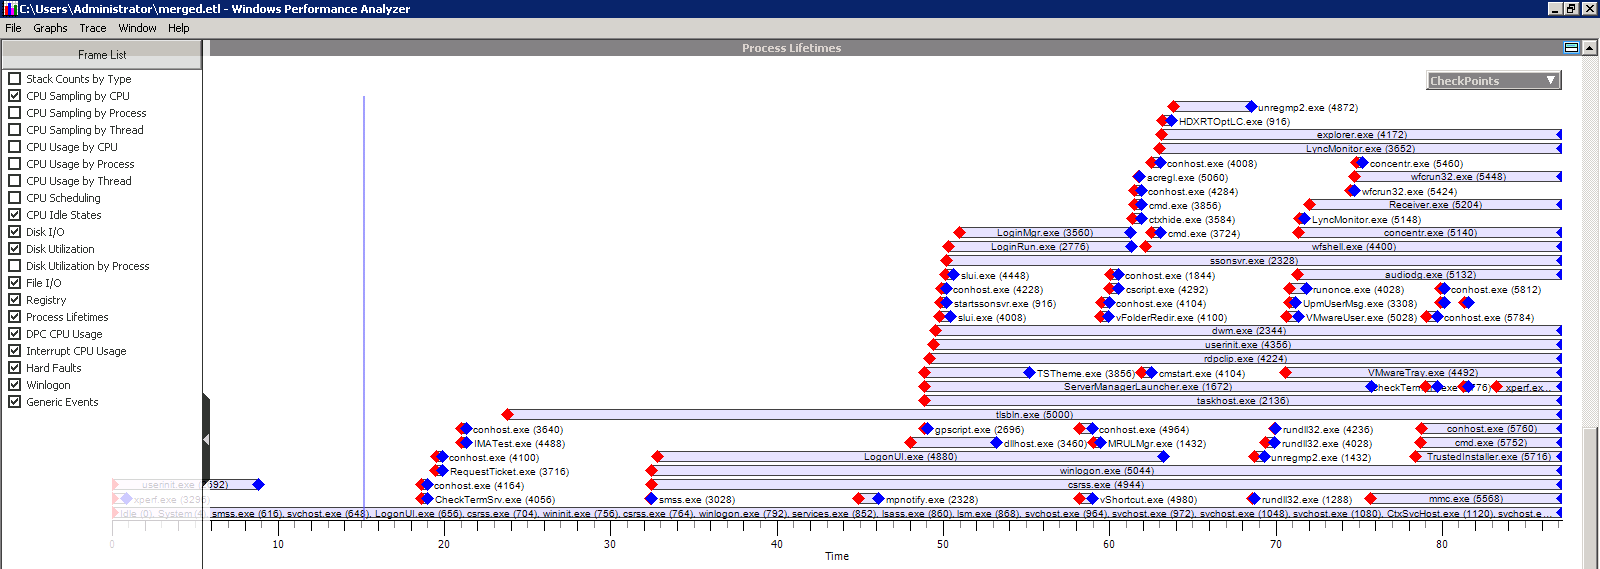Uncheck DPC CPU Usage
Screen dimensions: 1600x569
click(14, 333)
